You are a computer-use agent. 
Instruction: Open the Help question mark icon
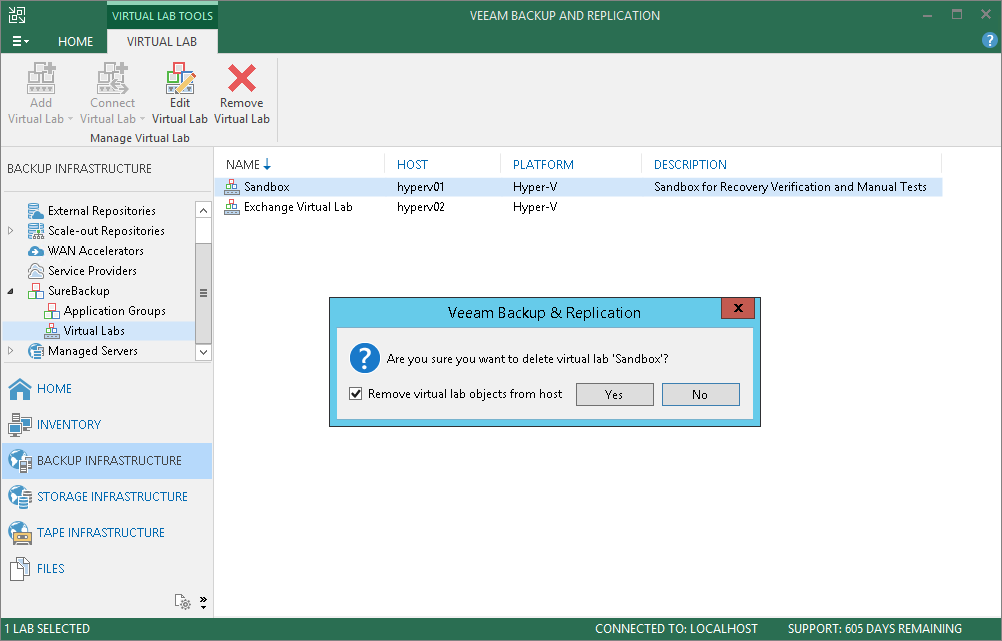tap(989, 40)
